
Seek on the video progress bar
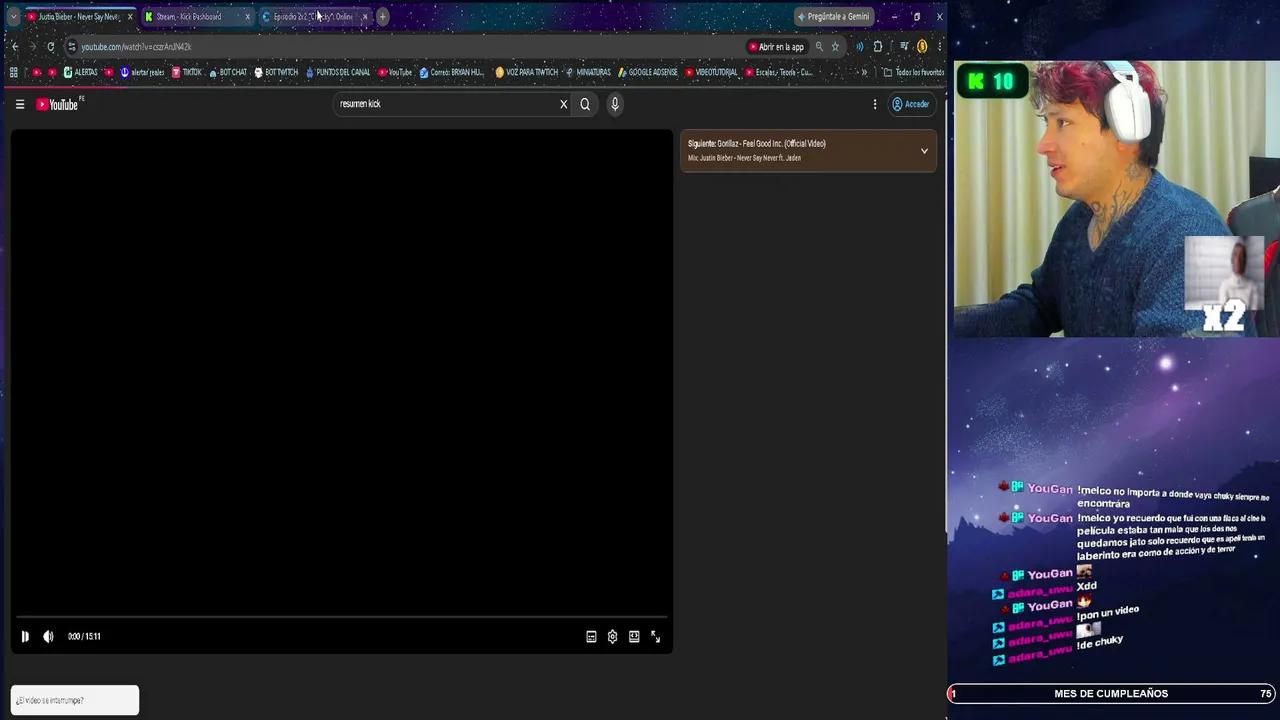coord(341,617)
